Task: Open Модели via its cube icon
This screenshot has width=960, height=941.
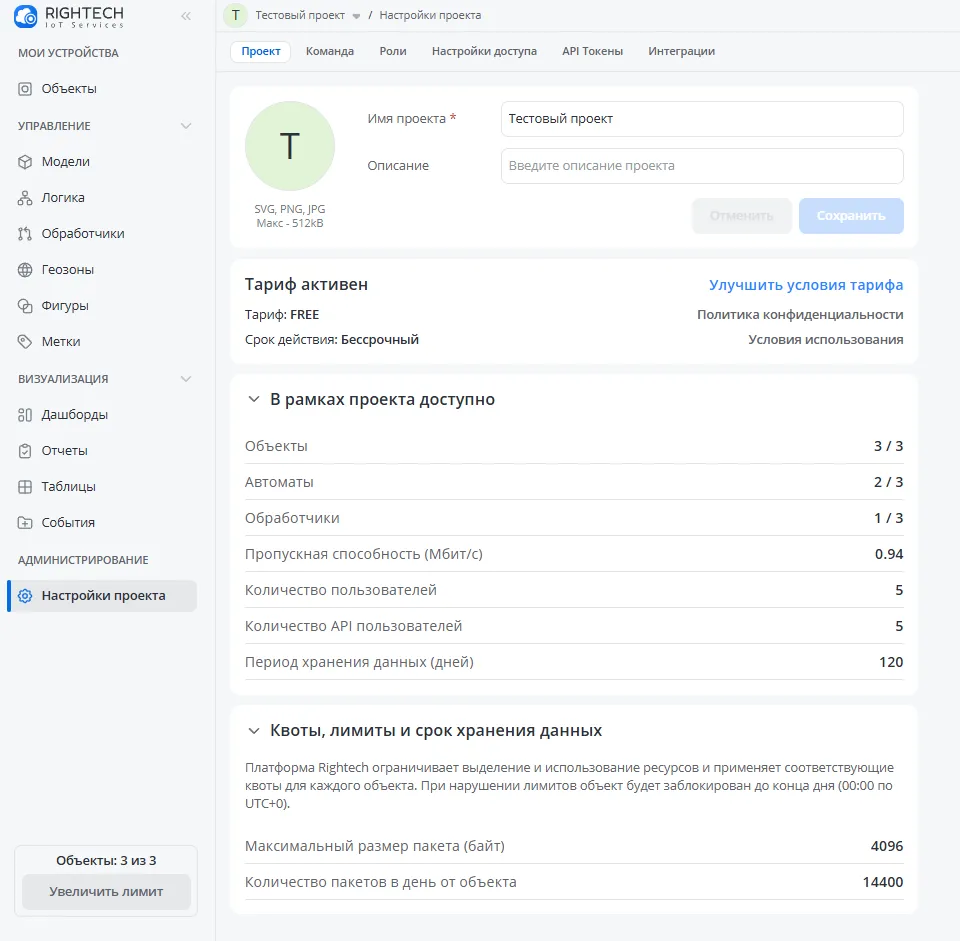Action: click(x=26, y=162)
